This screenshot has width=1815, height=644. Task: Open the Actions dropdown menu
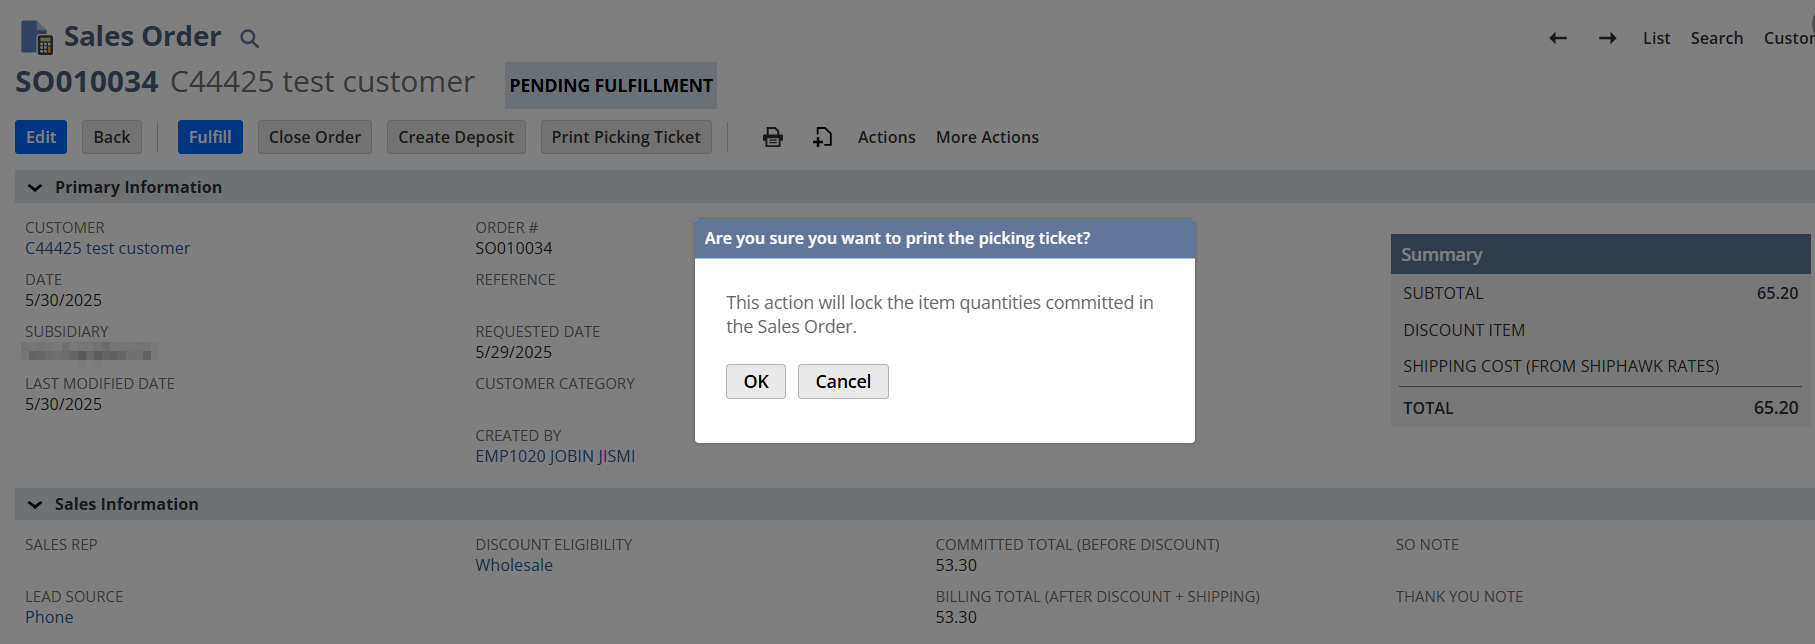(886, 137)
